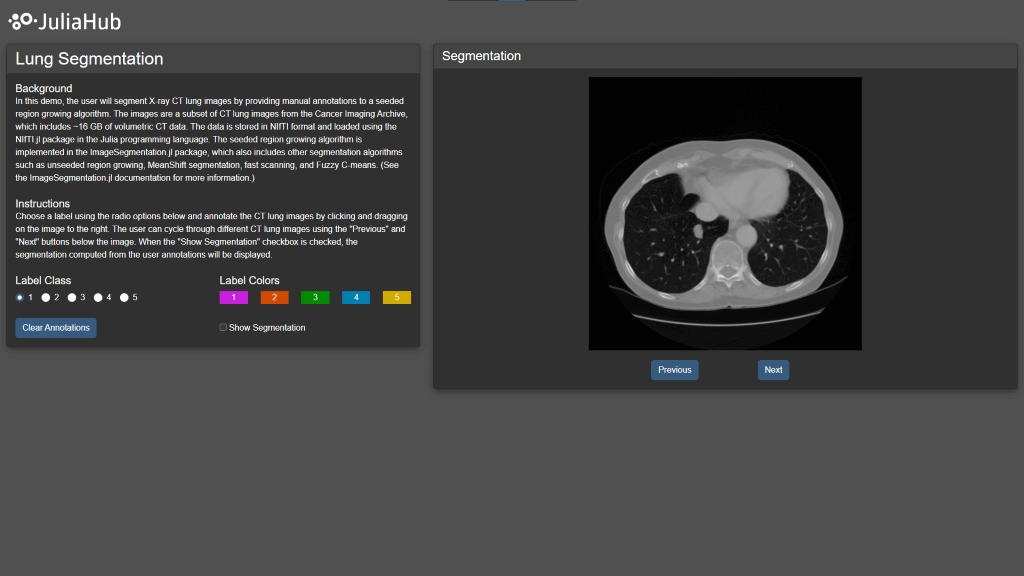
Task: Click the Lung Segmentation panel title
Action: pos(89,59)
